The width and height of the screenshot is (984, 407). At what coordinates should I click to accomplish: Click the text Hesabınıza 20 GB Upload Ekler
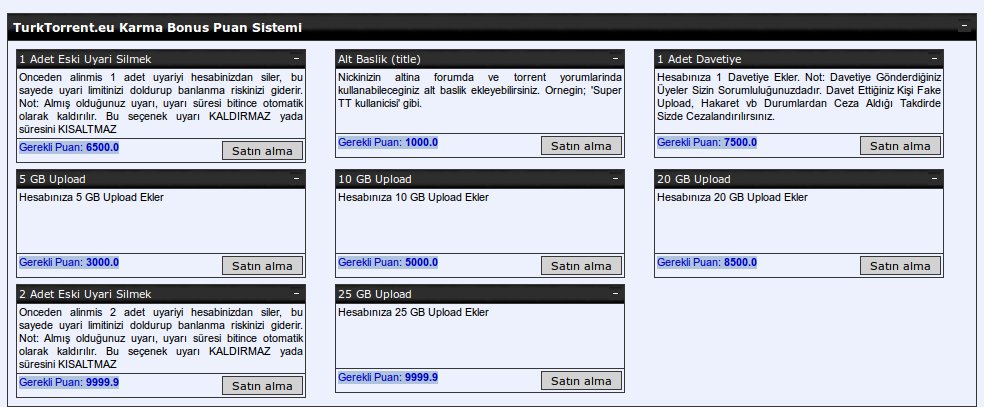732,198
